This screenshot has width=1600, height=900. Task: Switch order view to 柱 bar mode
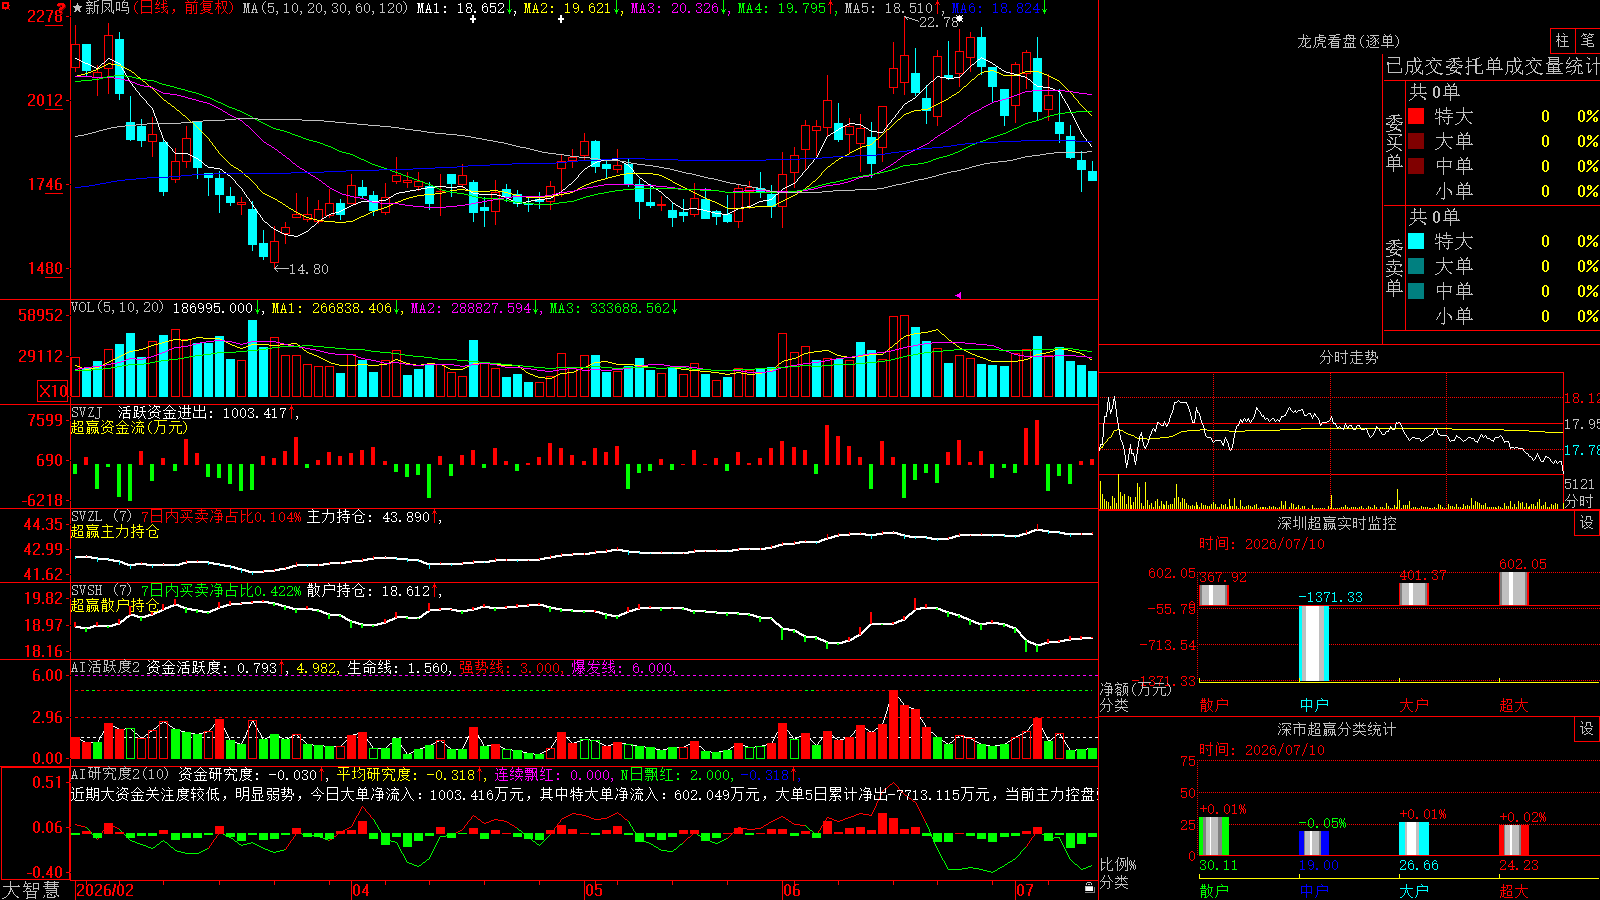pos(1562,40)
